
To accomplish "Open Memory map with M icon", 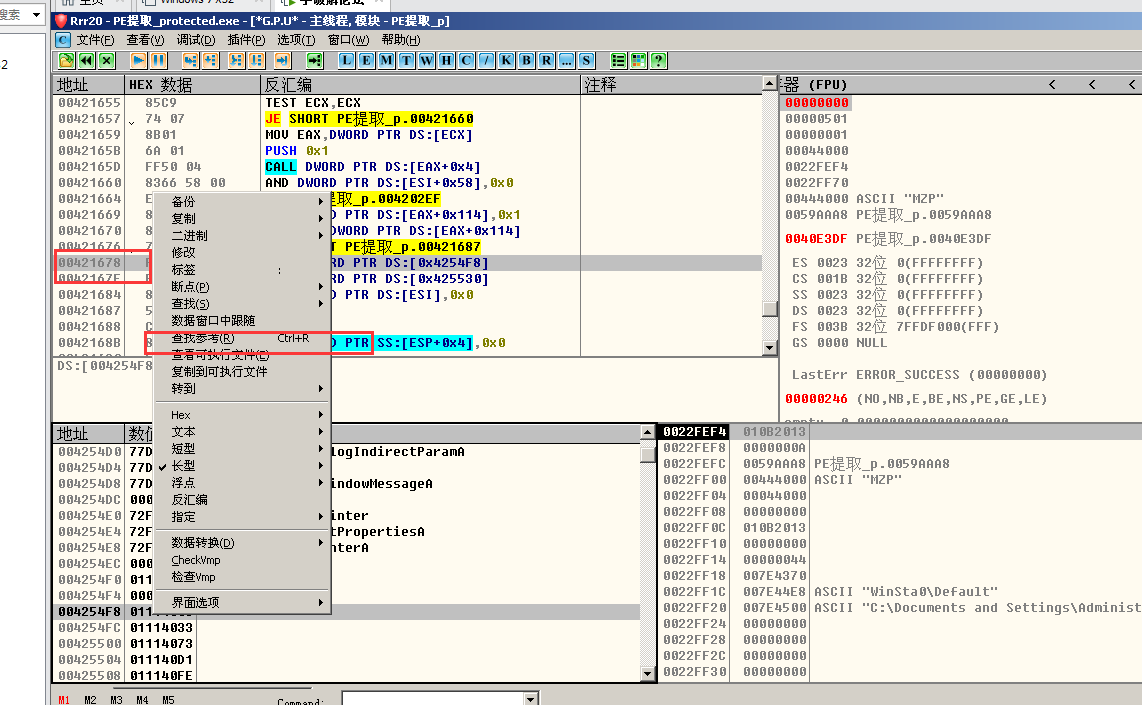I will (x=386, y=60).
